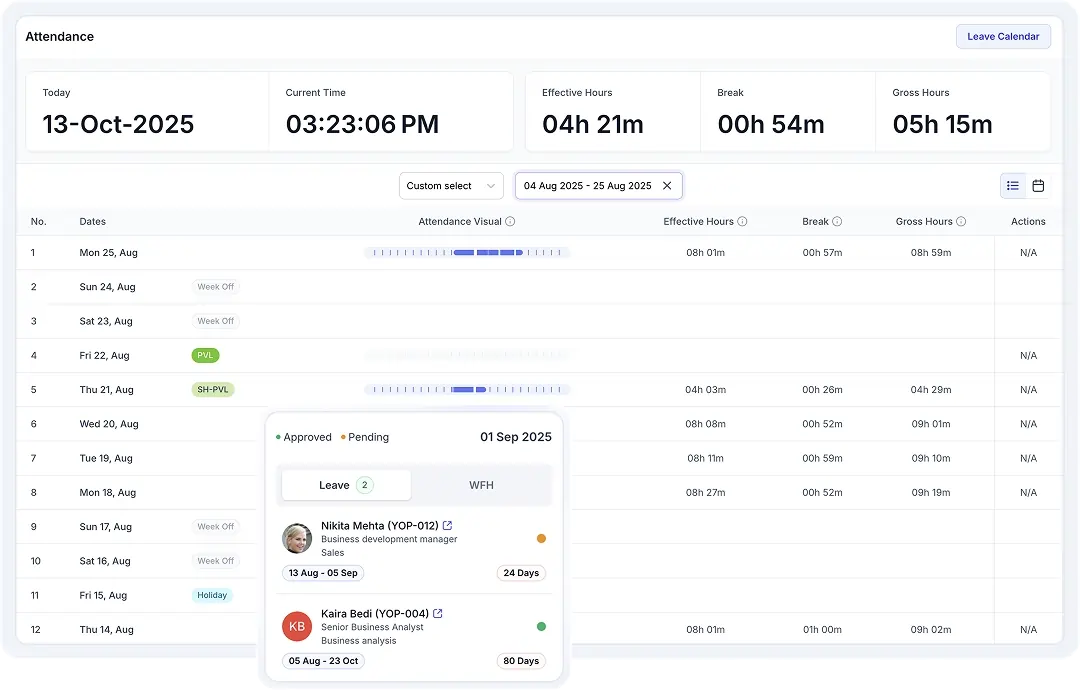The width and height of the screenshot is (1080, 690).
Task: Clear the date range with X icon
Action: pos(667,186)
